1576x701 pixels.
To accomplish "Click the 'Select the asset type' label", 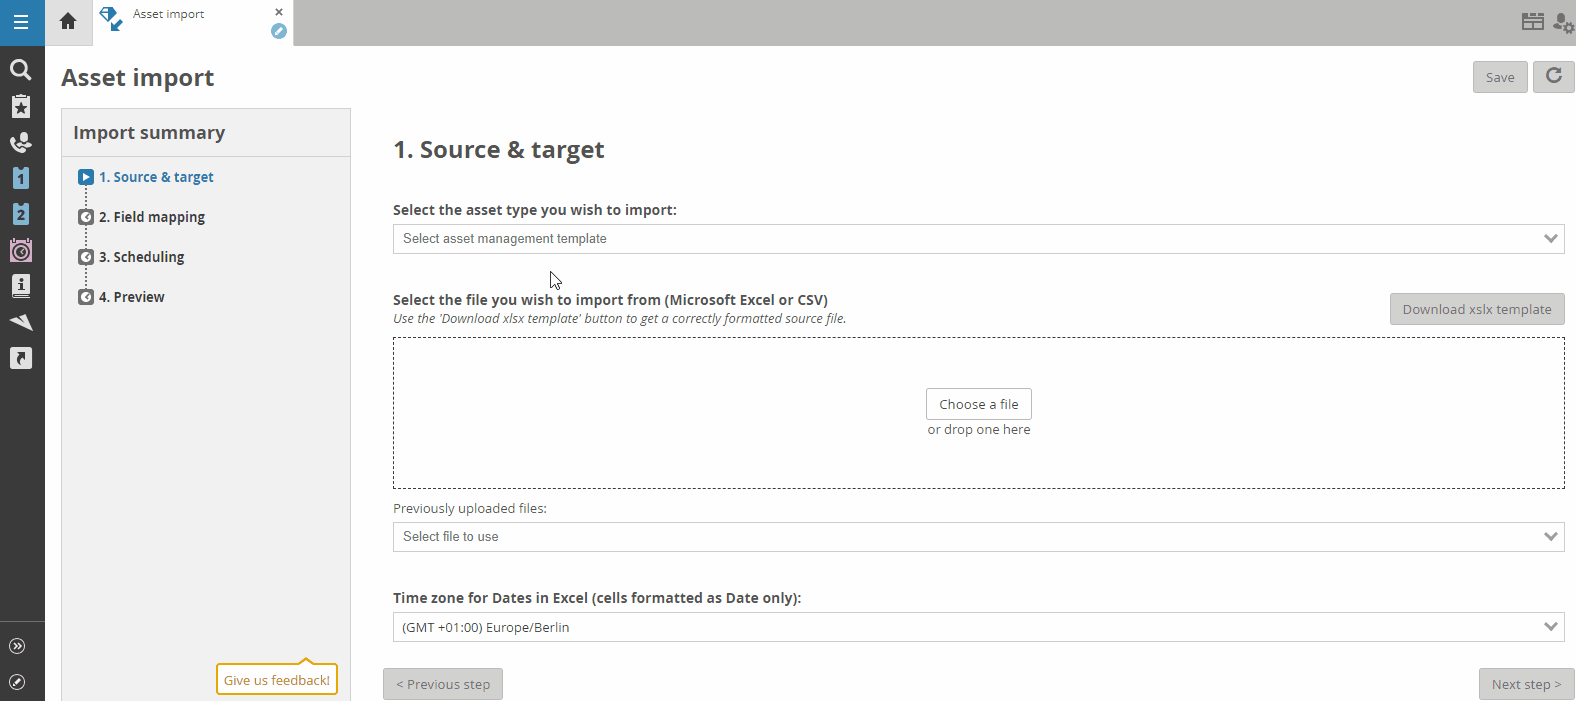I will (535, 210).
